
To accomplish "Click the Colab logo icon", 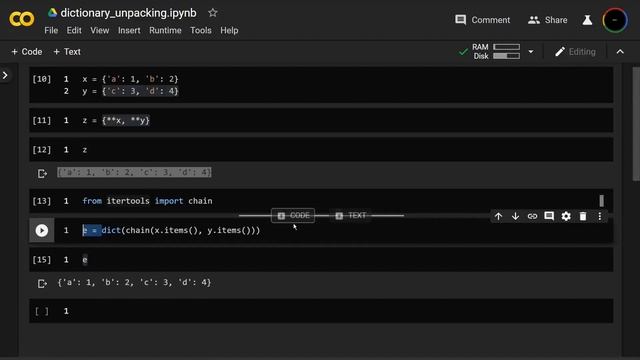I will [22, 19].
